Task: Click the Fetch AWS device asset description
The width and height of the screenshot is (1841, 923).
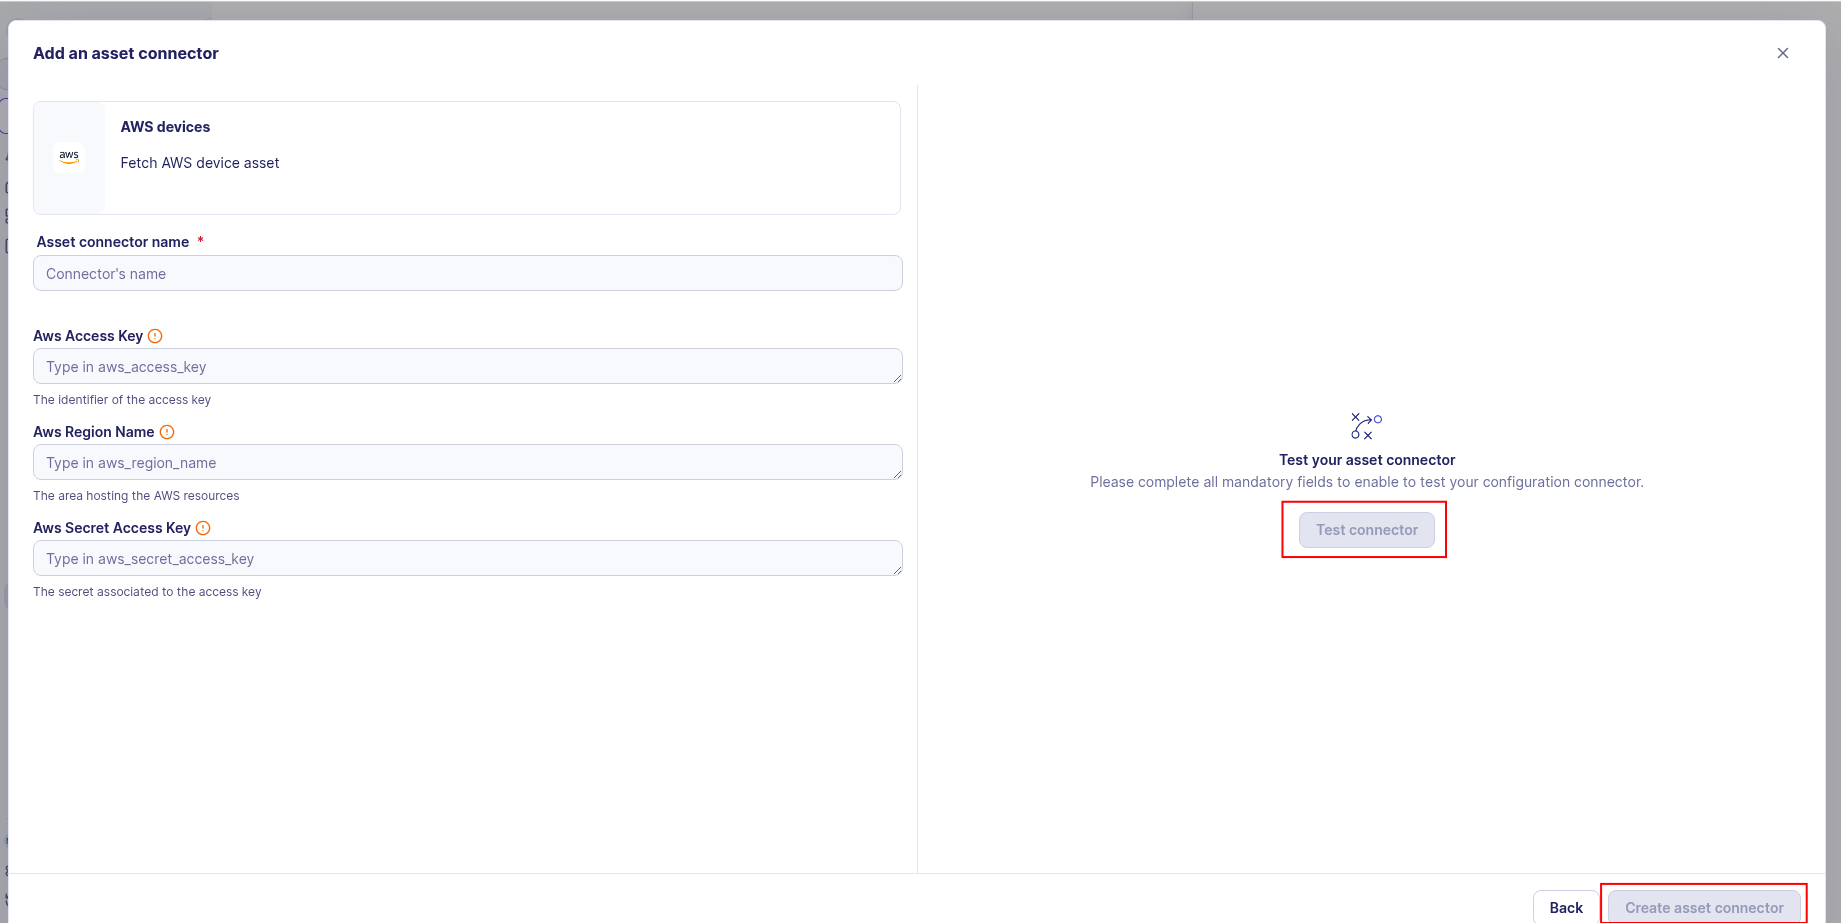Action: pyautogui.click(x=200, y=163)
